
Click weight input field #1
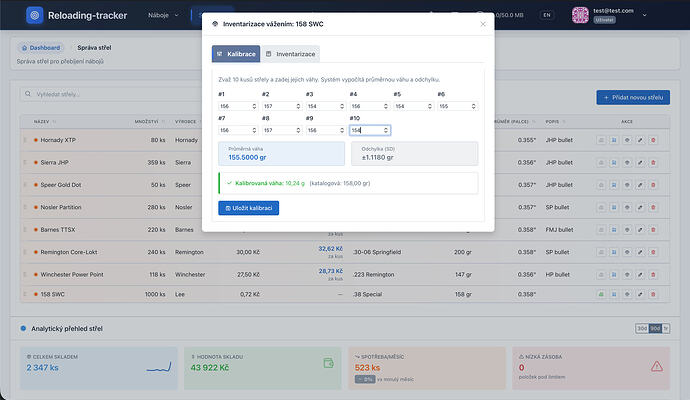pos(237,106)
